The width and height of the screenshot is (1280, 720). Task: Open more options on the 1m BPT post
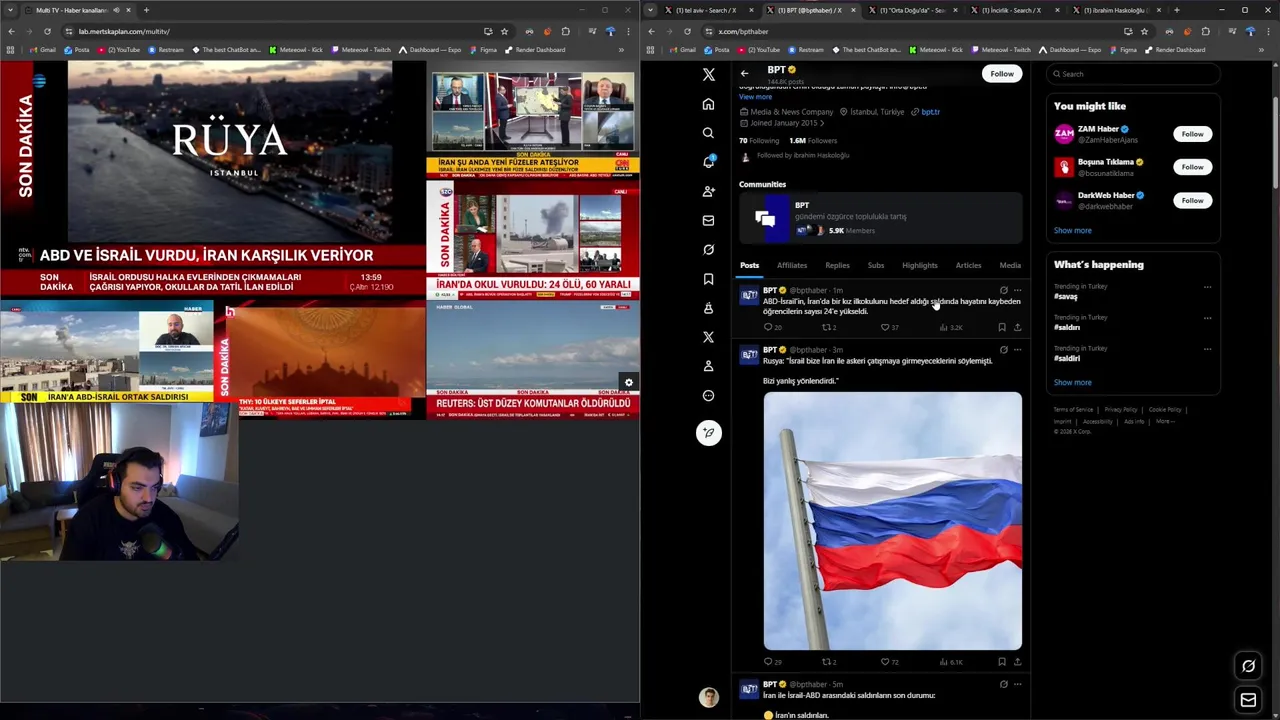pos(1017,291)
